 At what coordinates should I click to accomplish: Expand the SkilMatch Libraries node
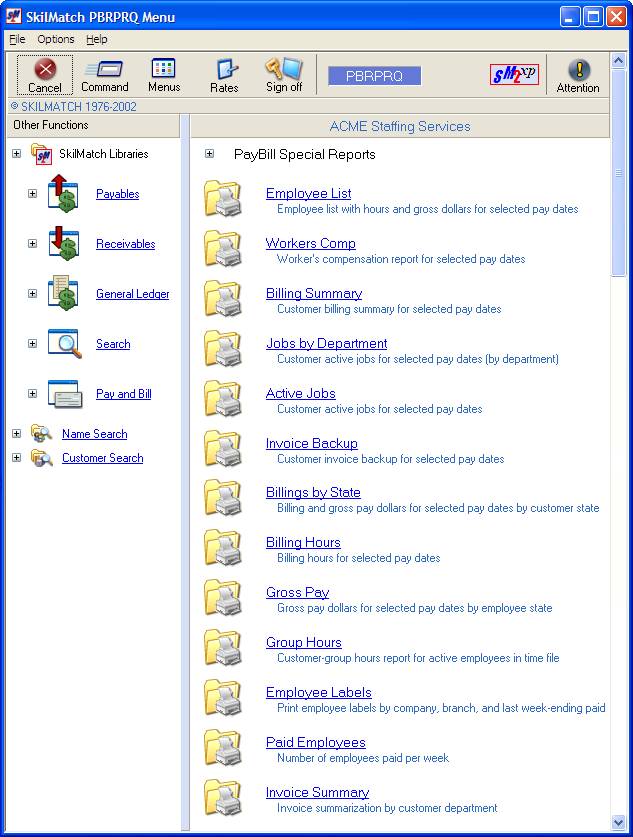pyautogui.click(x=17, y=154)
